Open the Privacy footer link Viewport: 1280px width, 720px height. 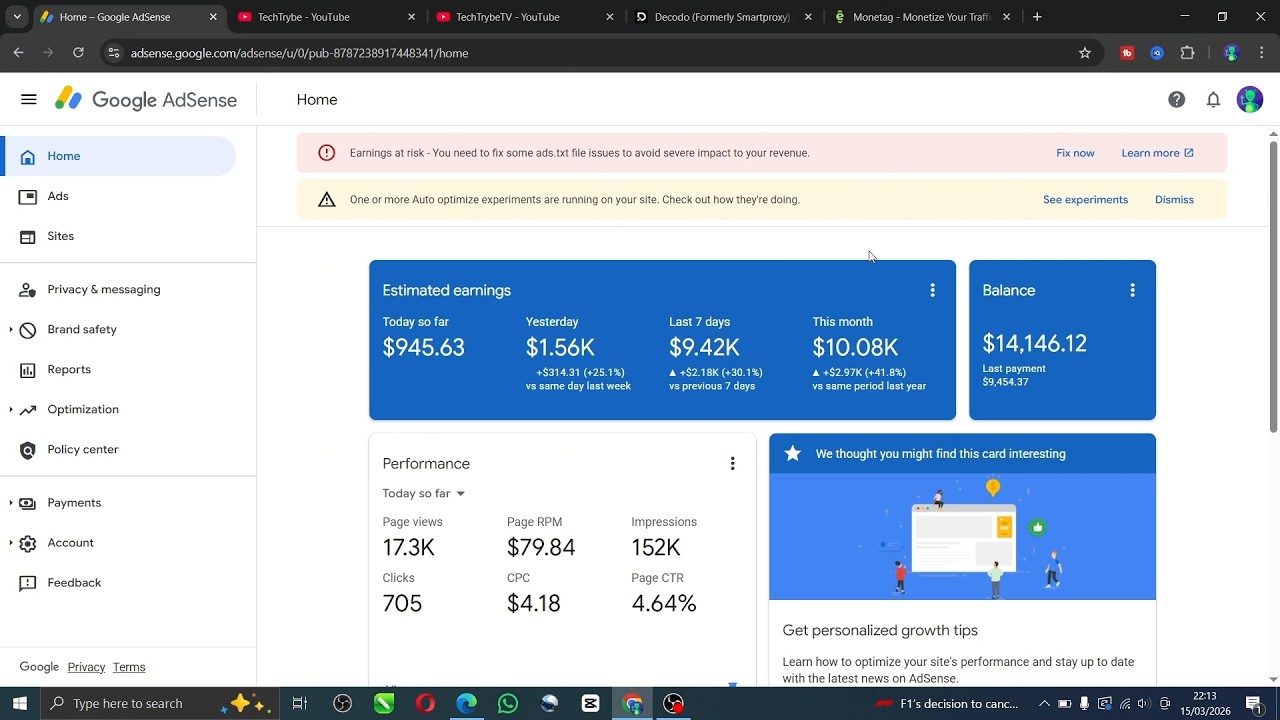click(86, 667)
